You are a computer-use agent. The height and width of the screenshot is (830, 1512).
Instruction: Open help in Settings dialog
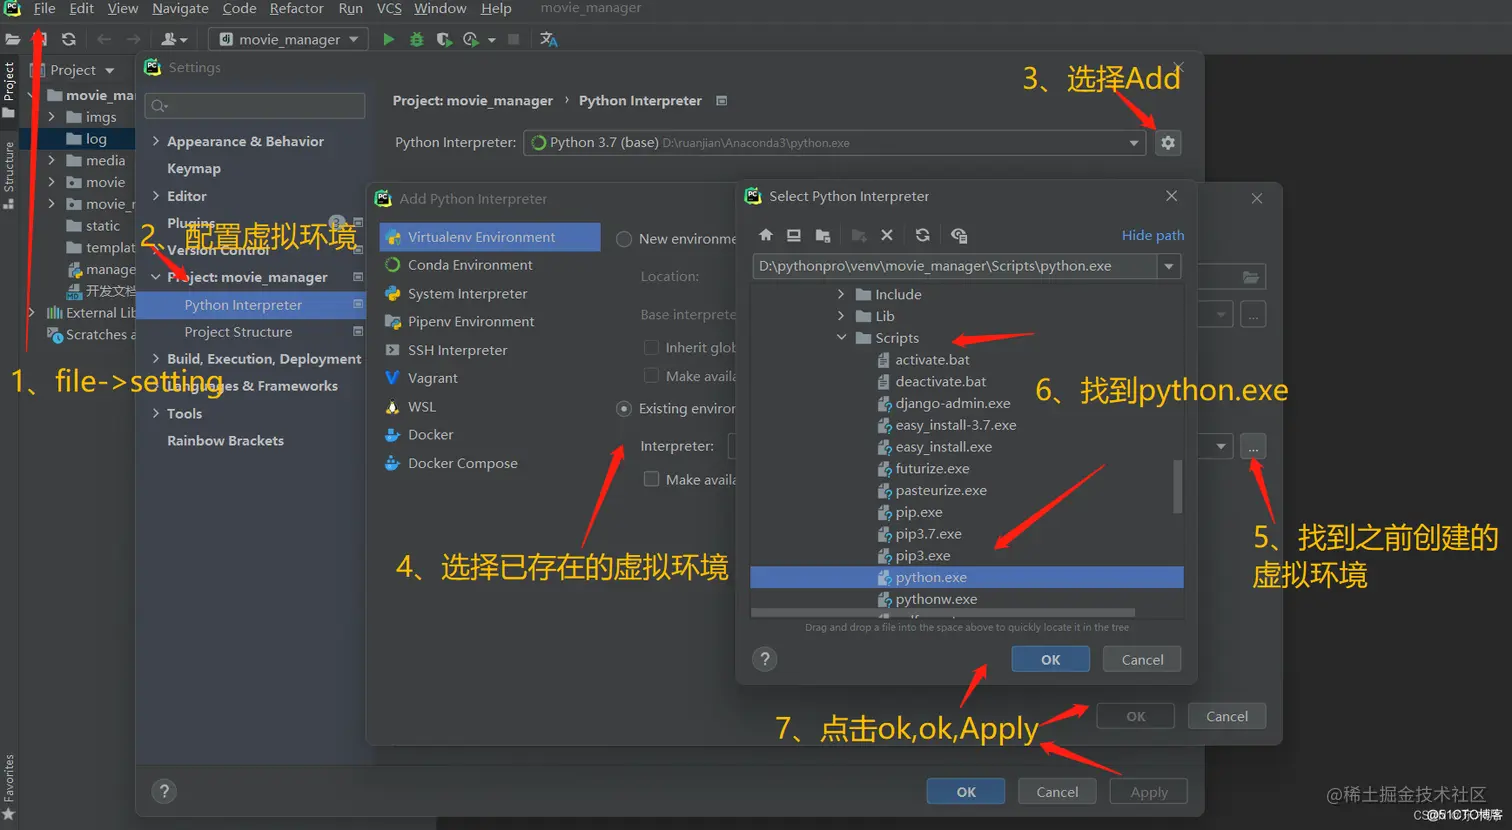(x=165, y=792)
